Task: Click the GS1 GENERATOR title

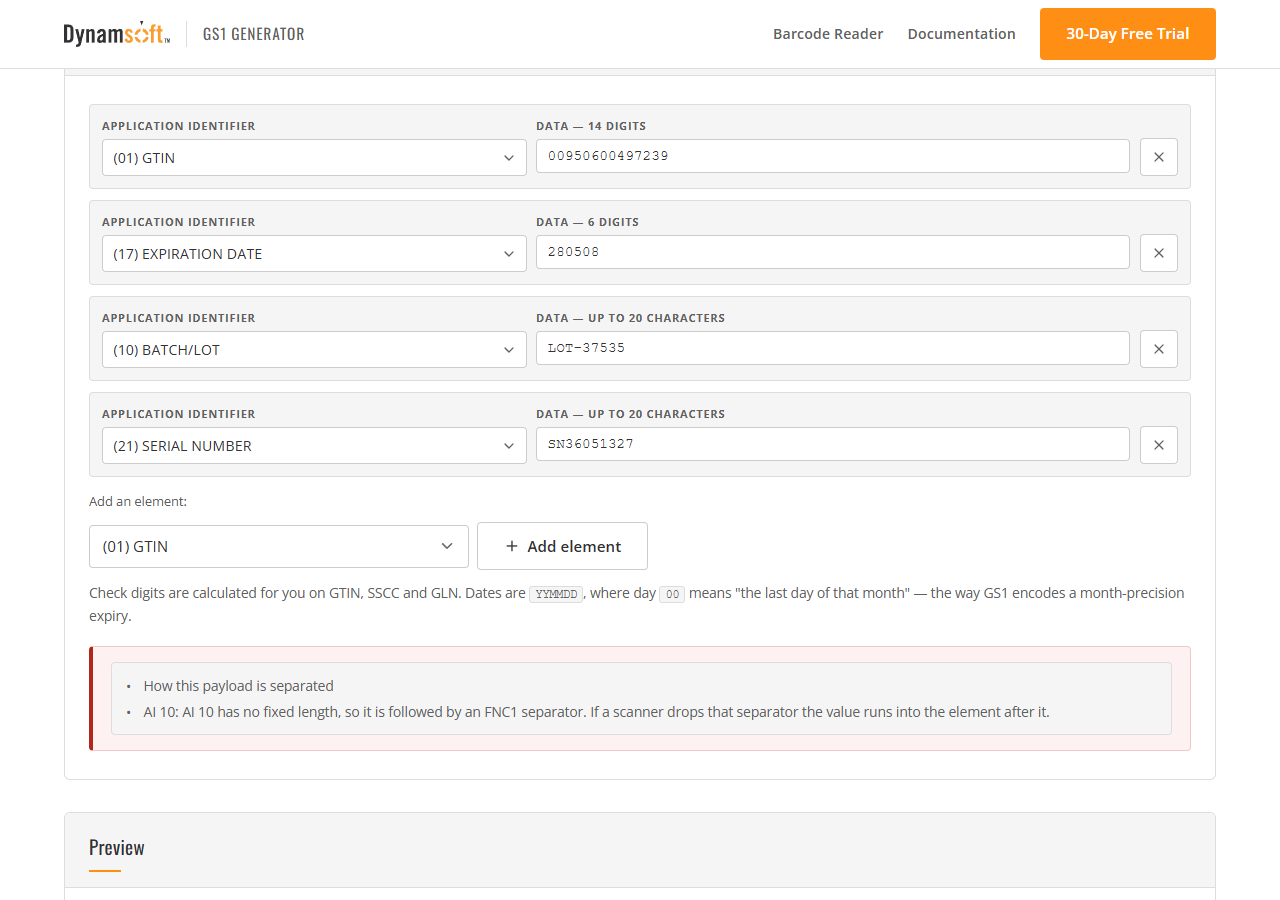Action: click(x=254, y=34)
